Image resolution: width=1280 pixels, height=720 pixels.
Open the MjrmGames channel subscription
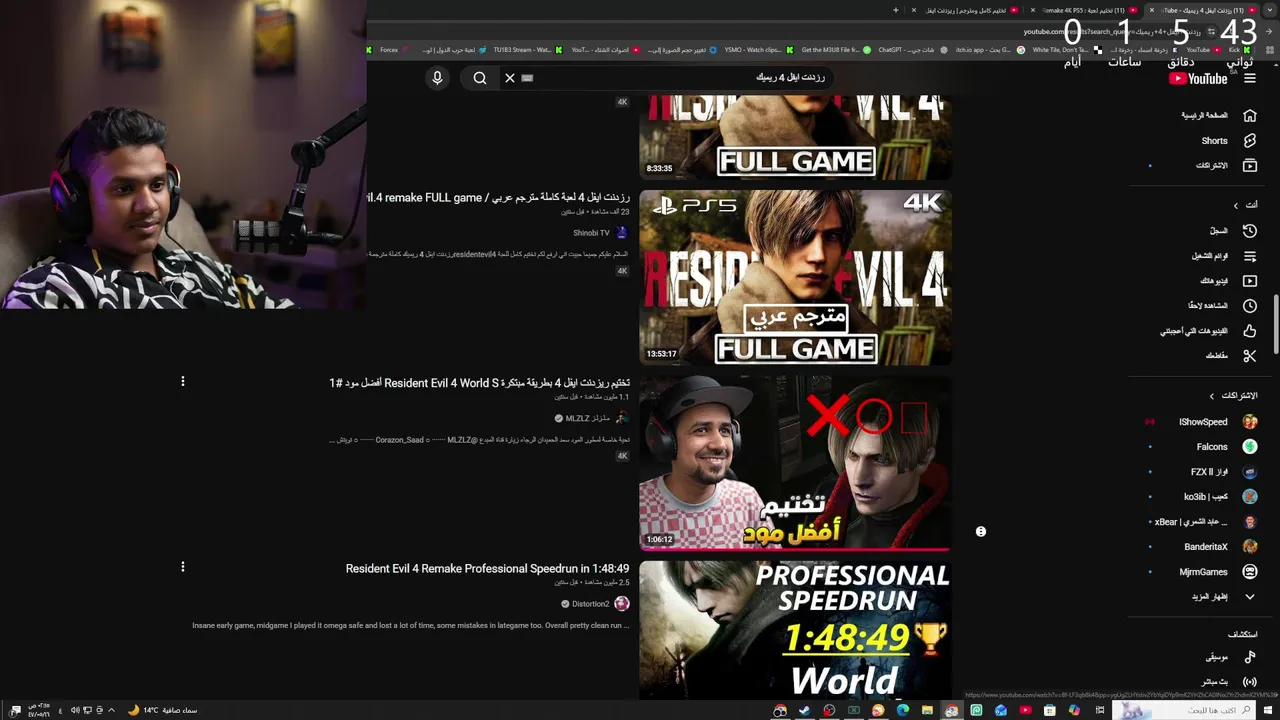[1204, 572]
